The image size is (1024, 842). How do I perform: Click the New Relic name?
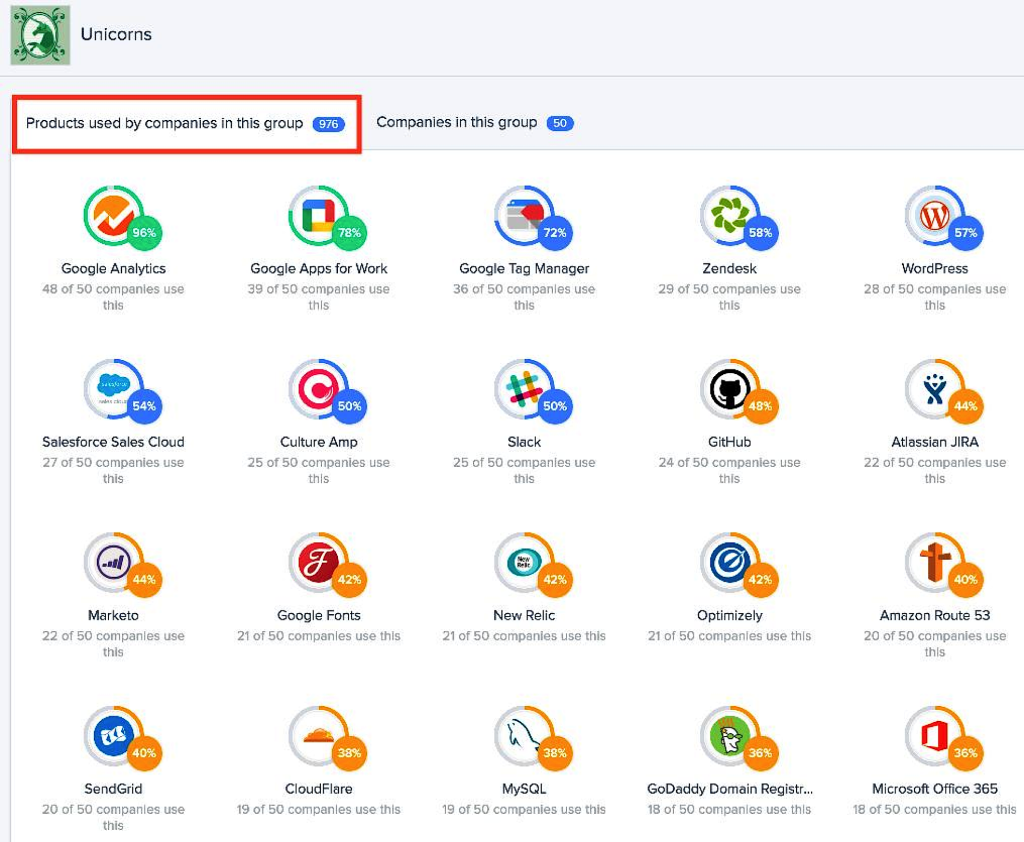coord(524,615)
